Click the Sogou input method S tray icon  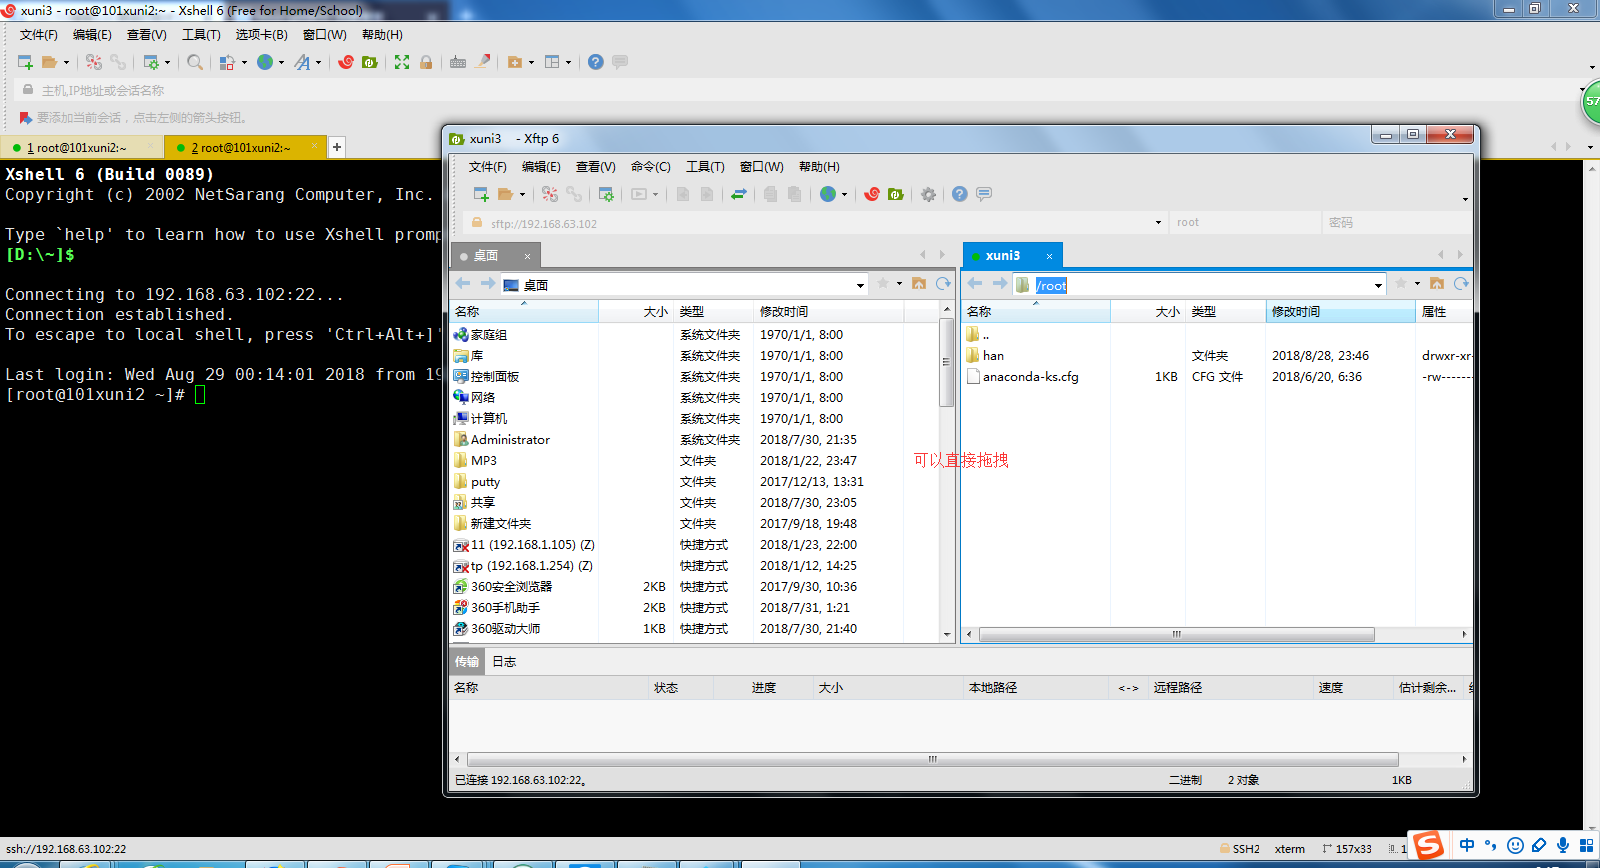point(1428,845)
